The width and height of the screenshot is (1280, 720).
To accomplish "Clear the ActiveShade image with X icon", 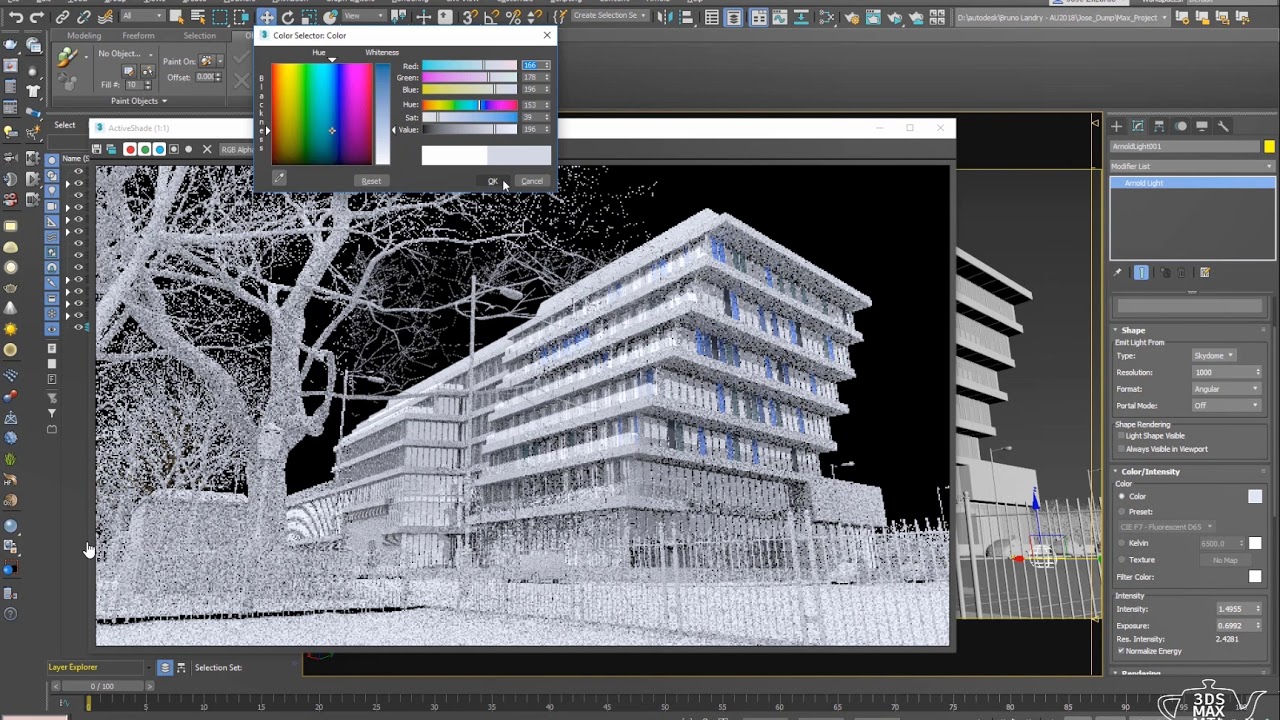I will [207, 149].
